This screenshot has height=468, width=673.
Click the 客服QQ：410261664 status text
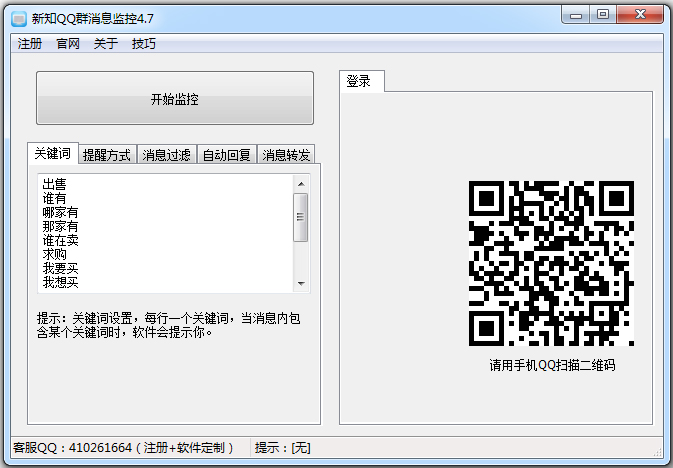click(123, 448)
